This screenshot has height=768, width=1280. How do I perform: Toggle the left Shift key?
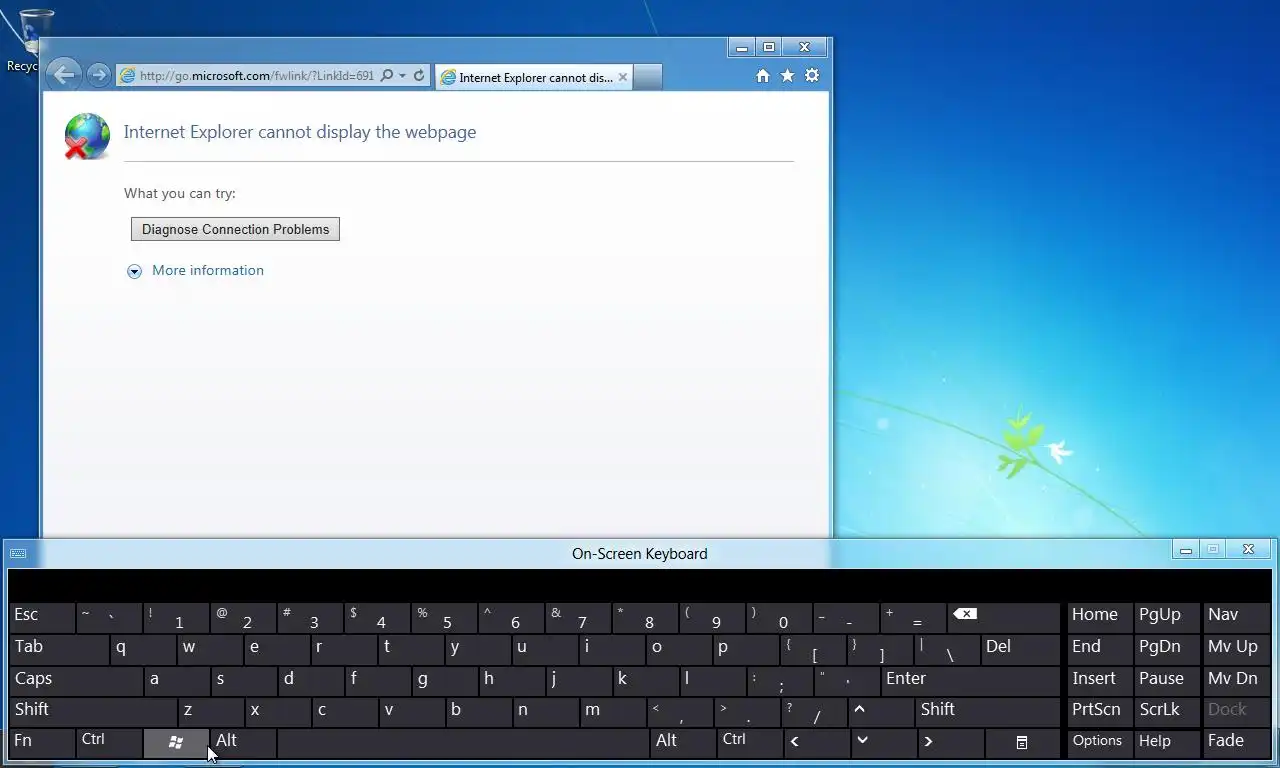tap(93, 712)
